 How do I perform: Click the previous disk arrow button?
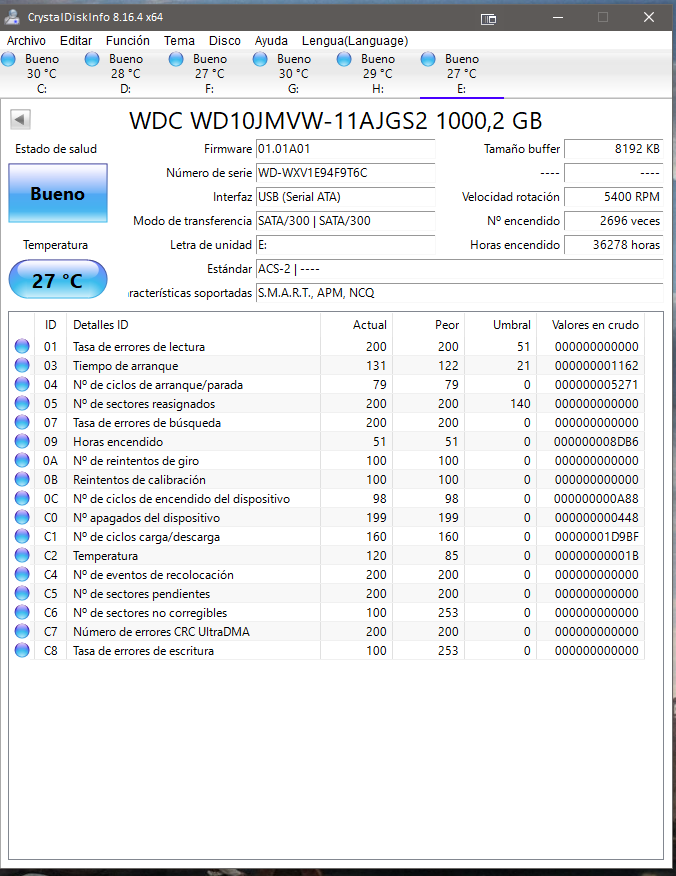[20, 119]
